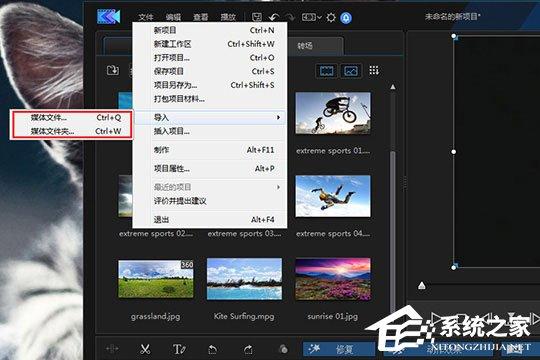Expand the 最近的项目 submenu
The height and width of the screenshot is (360, 540).
(x=210, y=187)
